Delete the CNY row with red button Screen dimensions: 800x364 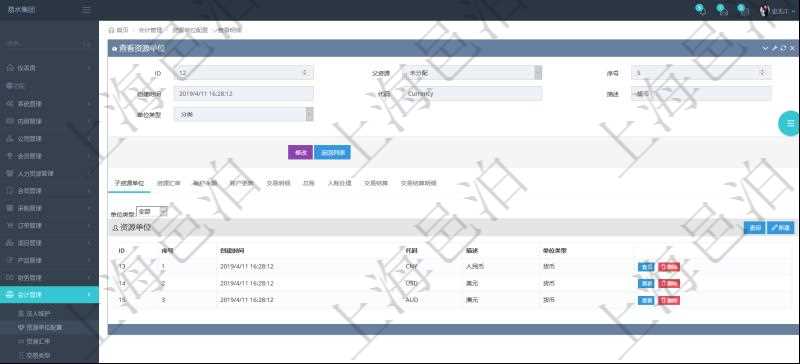[x=669, y=267]
